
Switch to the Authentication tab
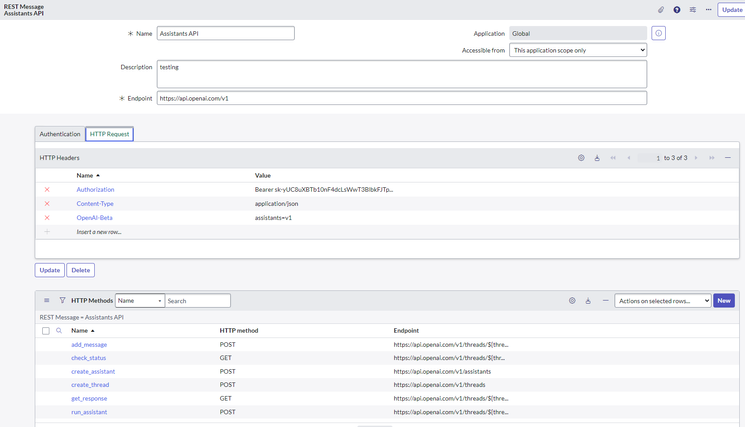pos(60,134)
